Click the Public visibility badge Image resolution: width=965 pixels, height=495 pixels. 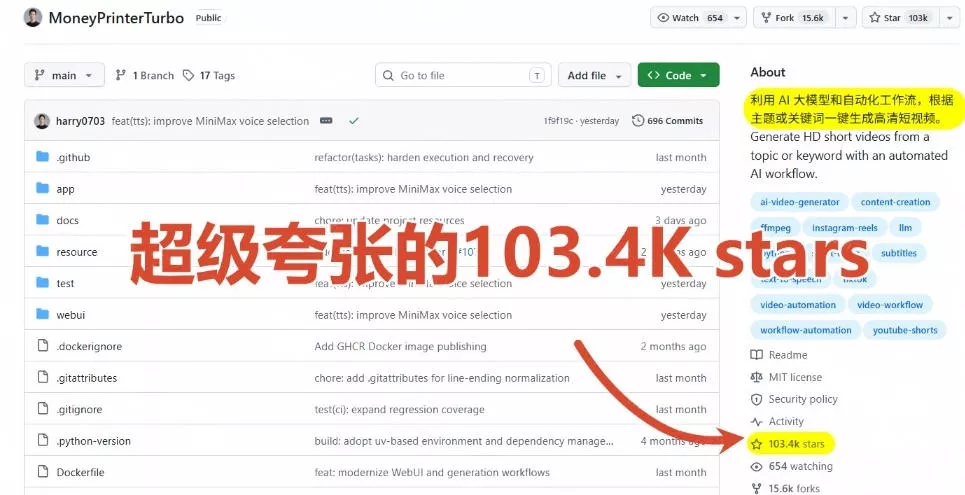208,18
